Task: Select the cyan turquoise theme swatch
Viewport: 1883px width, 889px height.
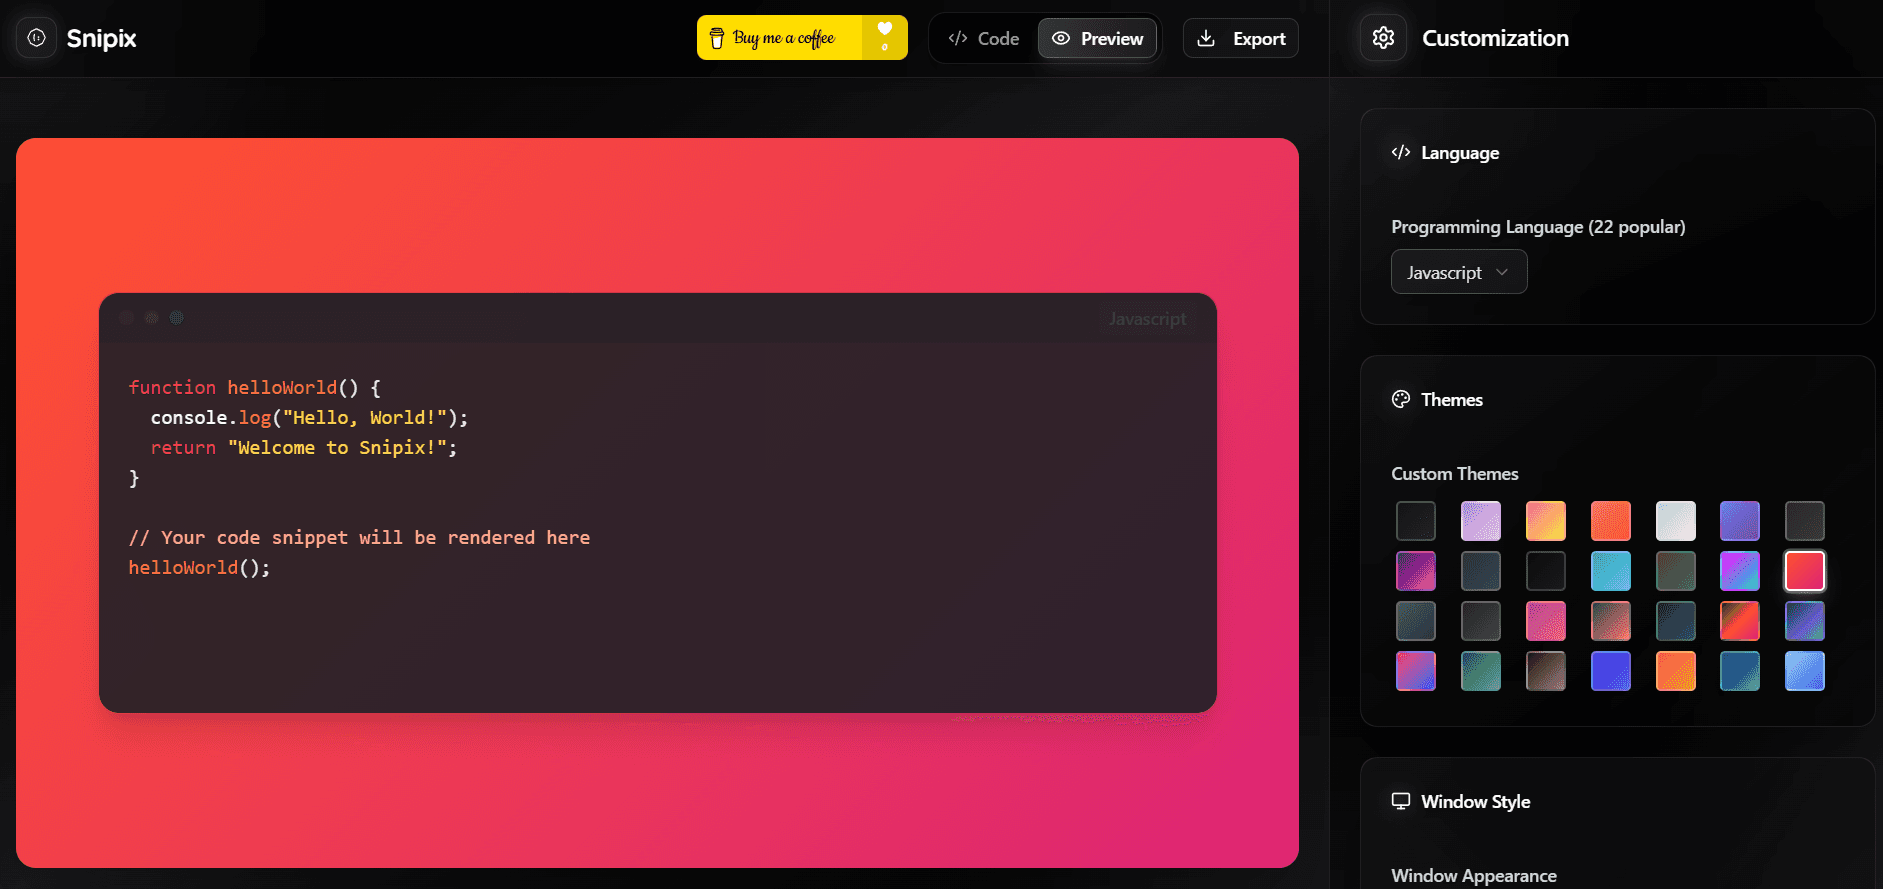Action: (1610, 571)
